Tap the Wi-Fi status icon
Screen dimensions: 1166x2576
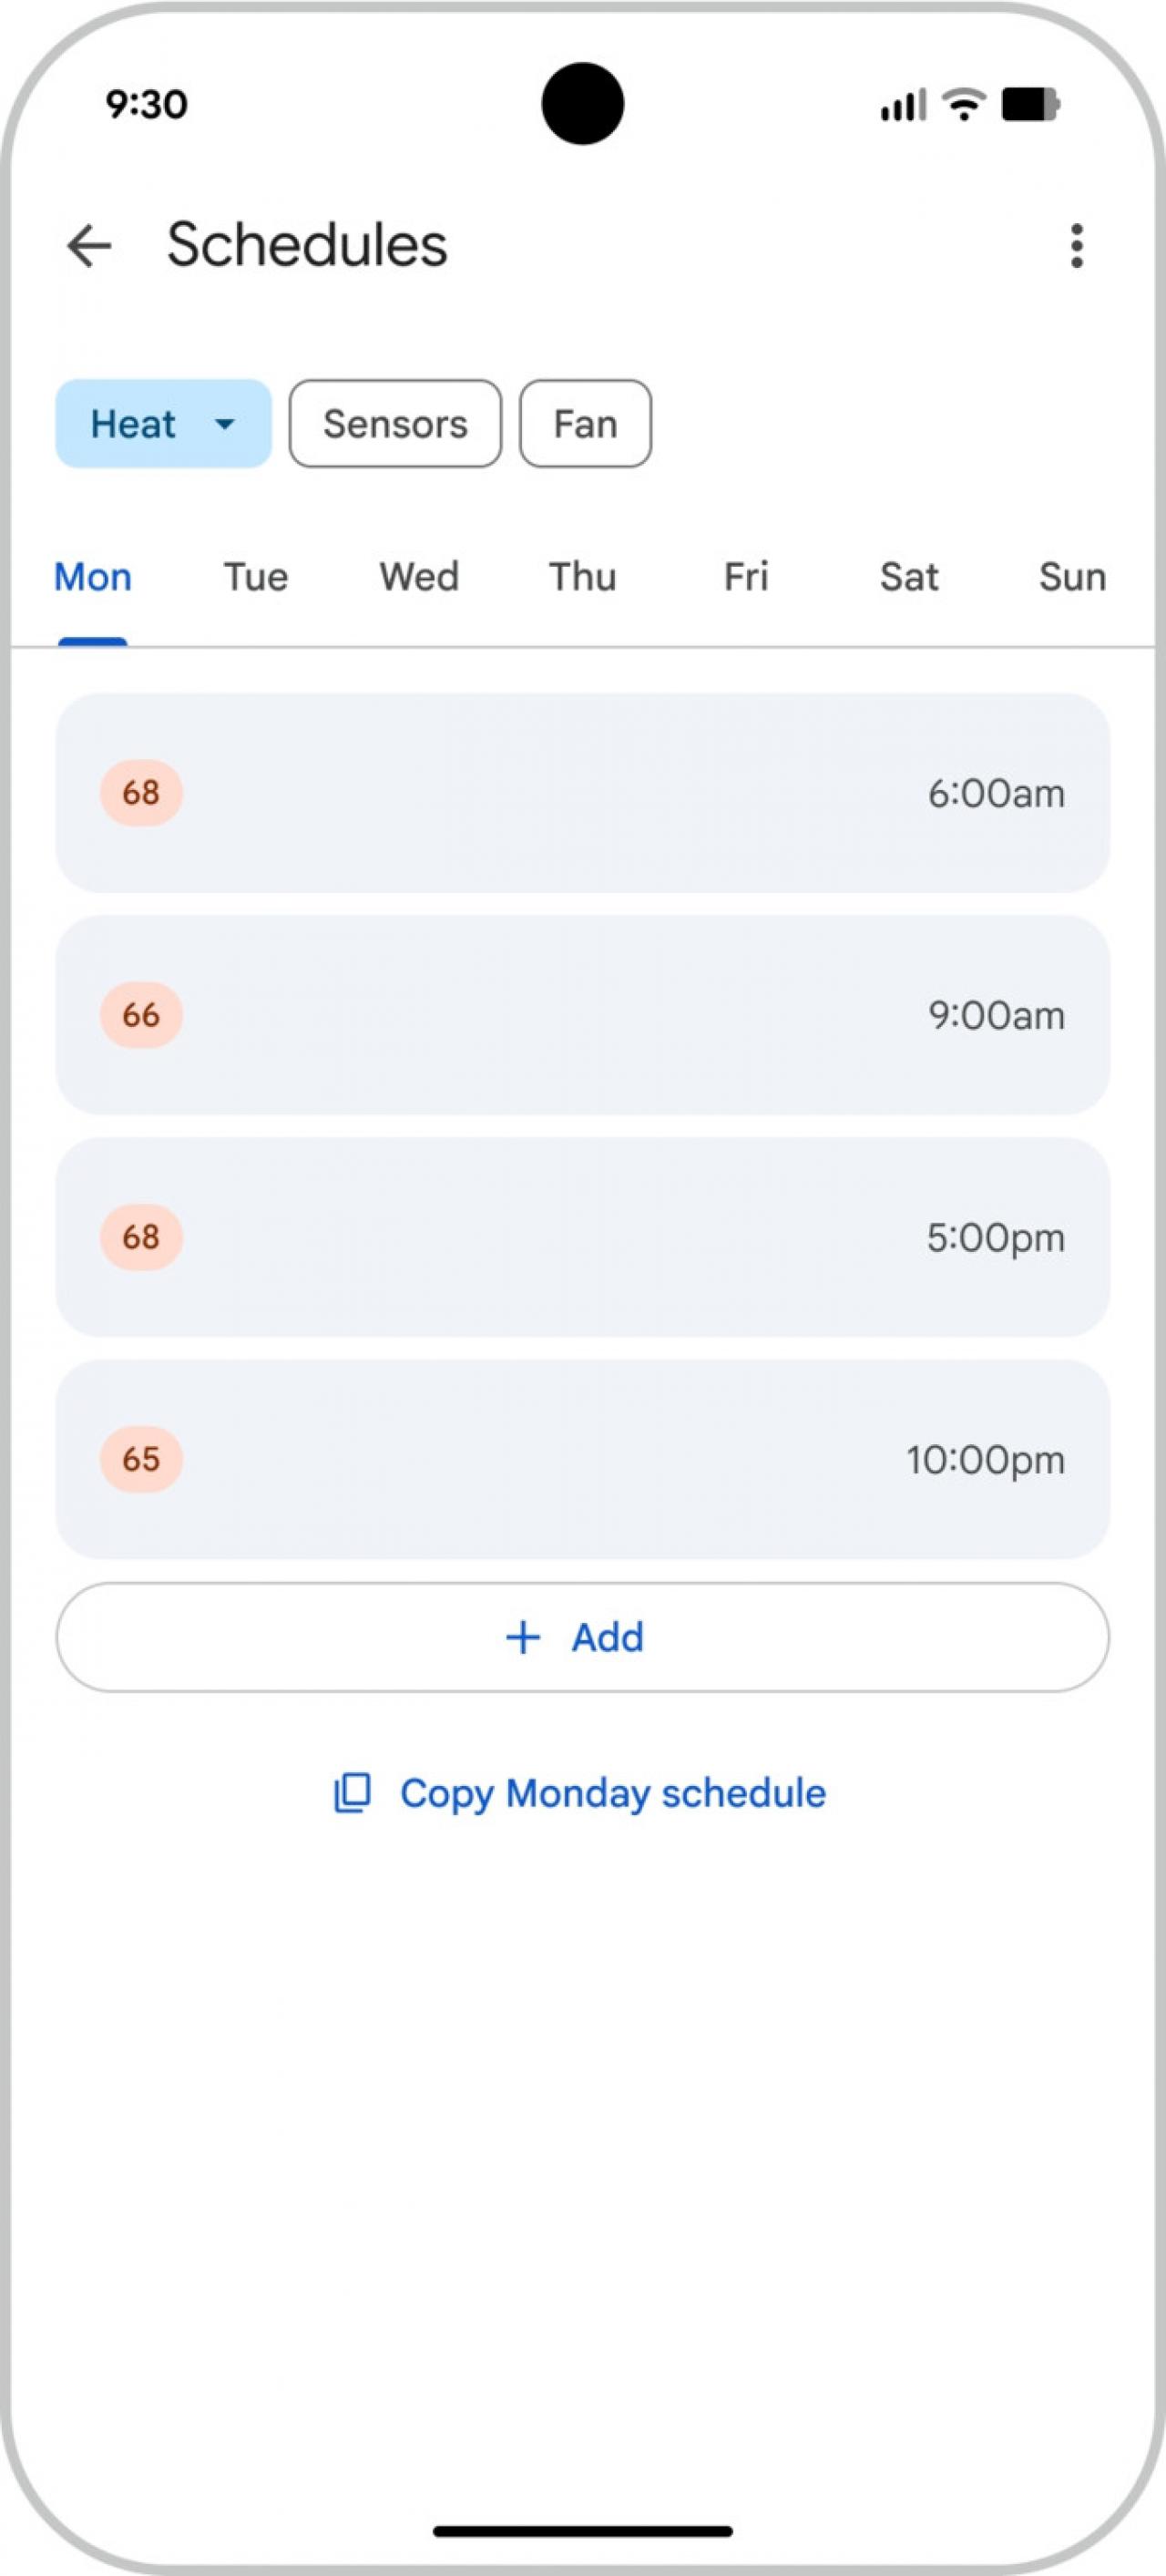964,104
